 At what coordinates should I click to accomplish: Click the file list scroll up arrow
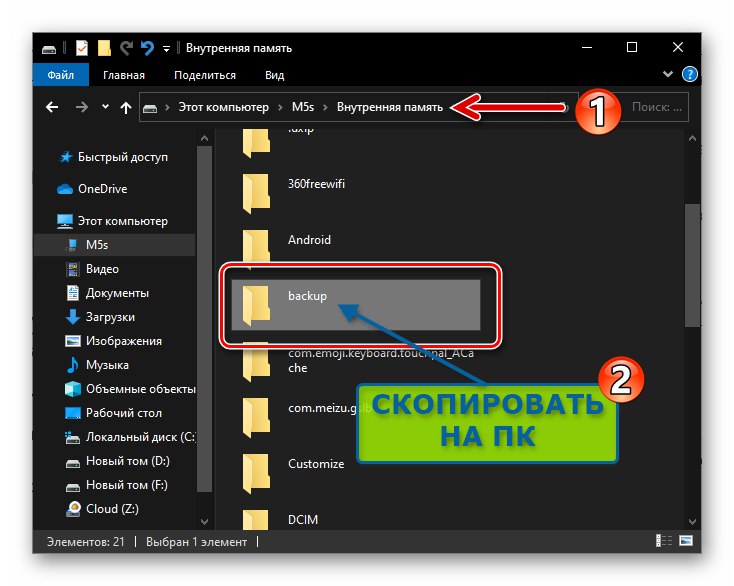pos(692,139)
